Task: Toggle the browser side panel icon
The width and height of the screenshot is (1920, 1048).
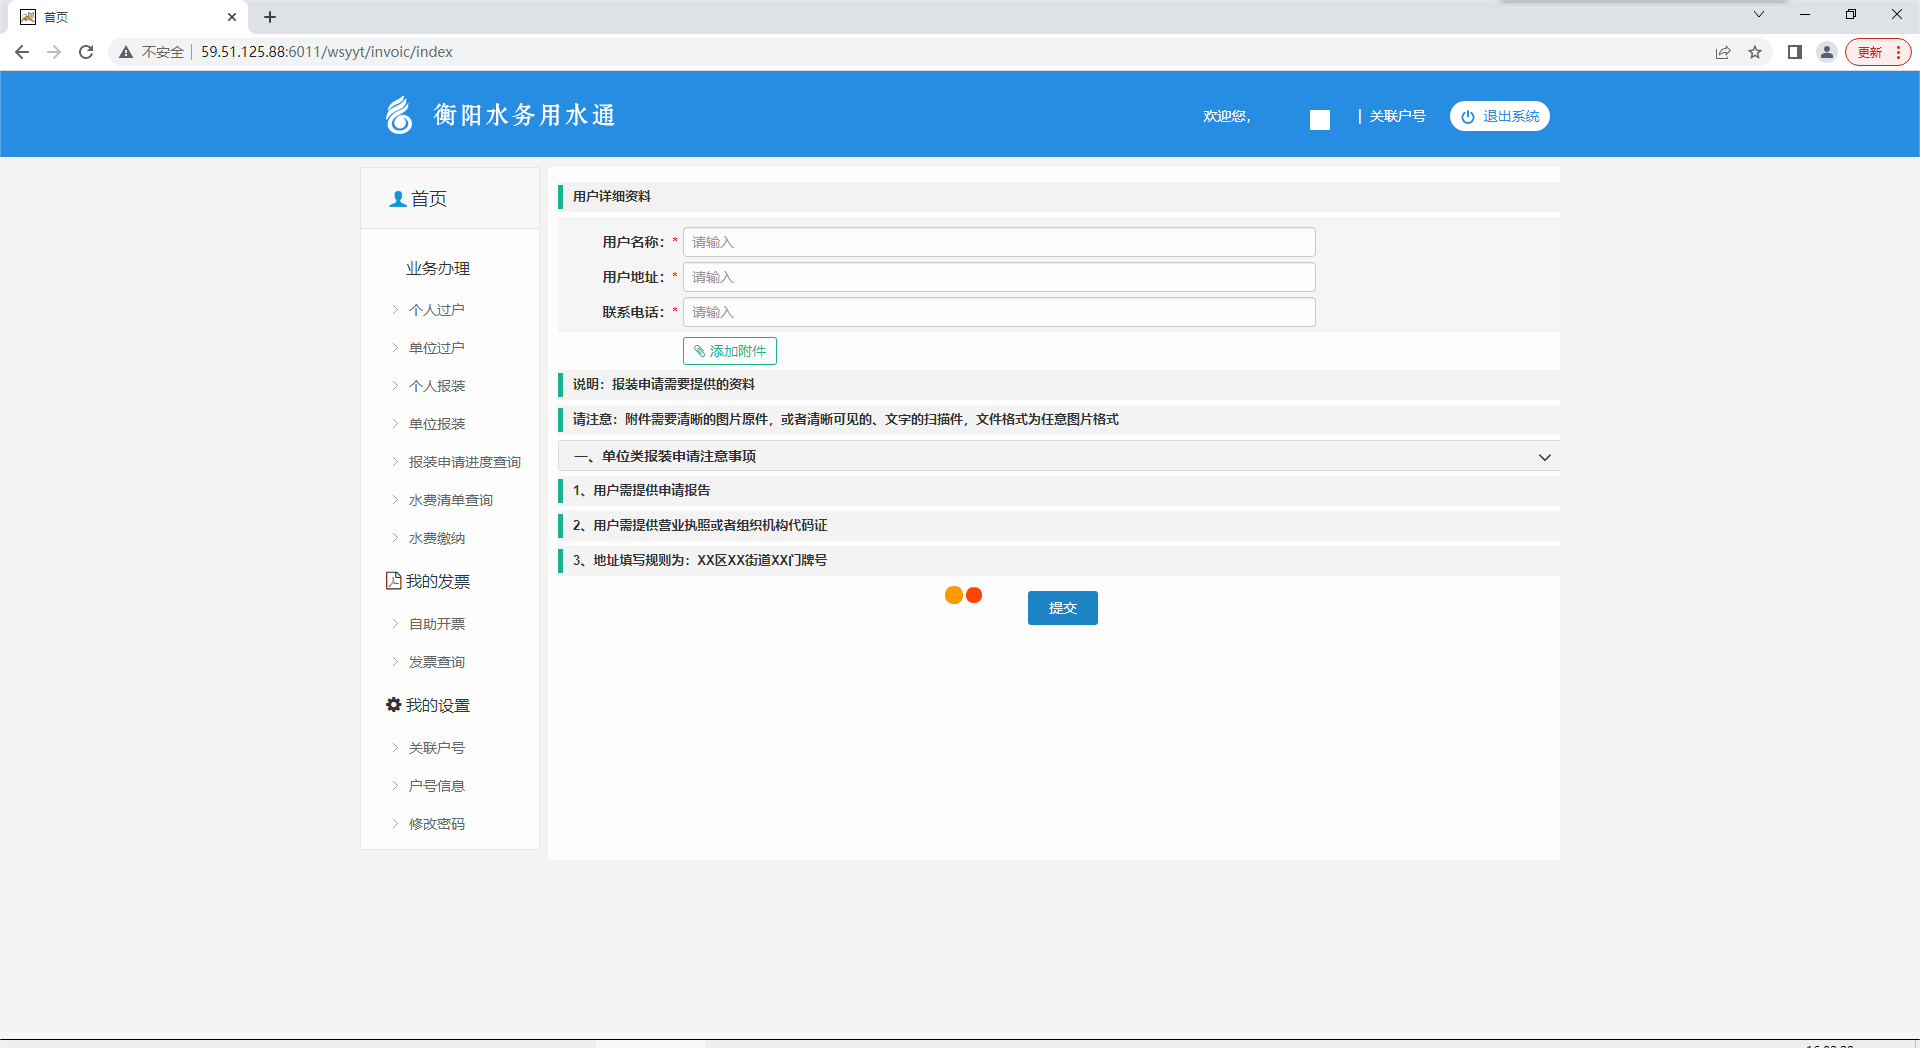Action: (x=1795, y=52)
